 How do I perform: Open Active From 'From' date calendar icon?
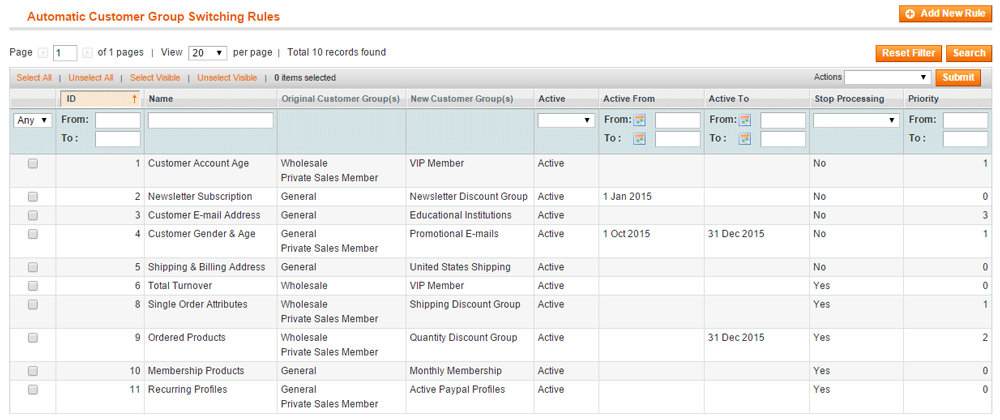coord(640,120)
